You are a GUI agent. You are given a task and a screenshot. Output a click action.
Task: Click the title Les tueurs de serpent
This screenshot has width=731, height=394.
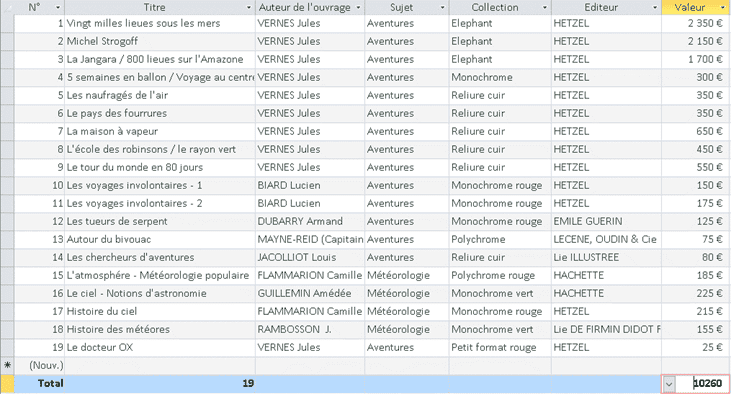[117, 221]
